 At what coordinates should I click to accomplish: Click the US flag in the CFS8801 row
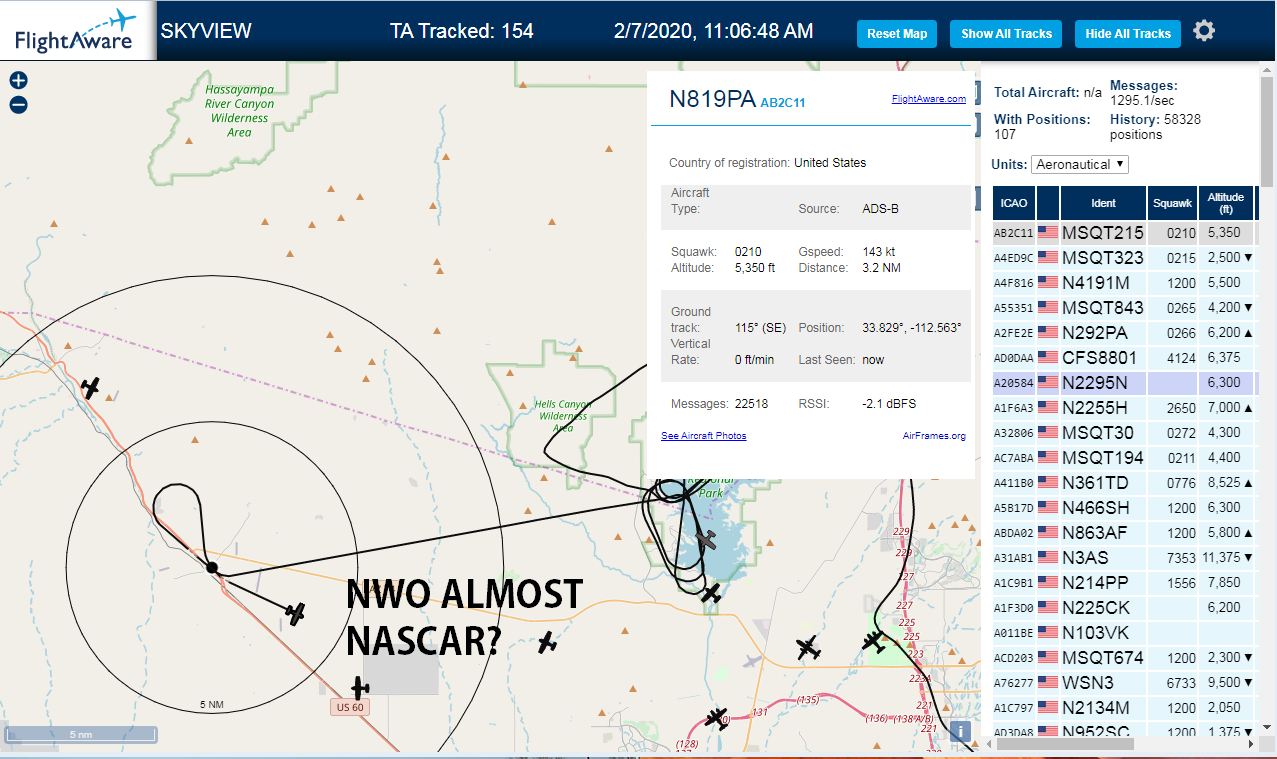1048,357
